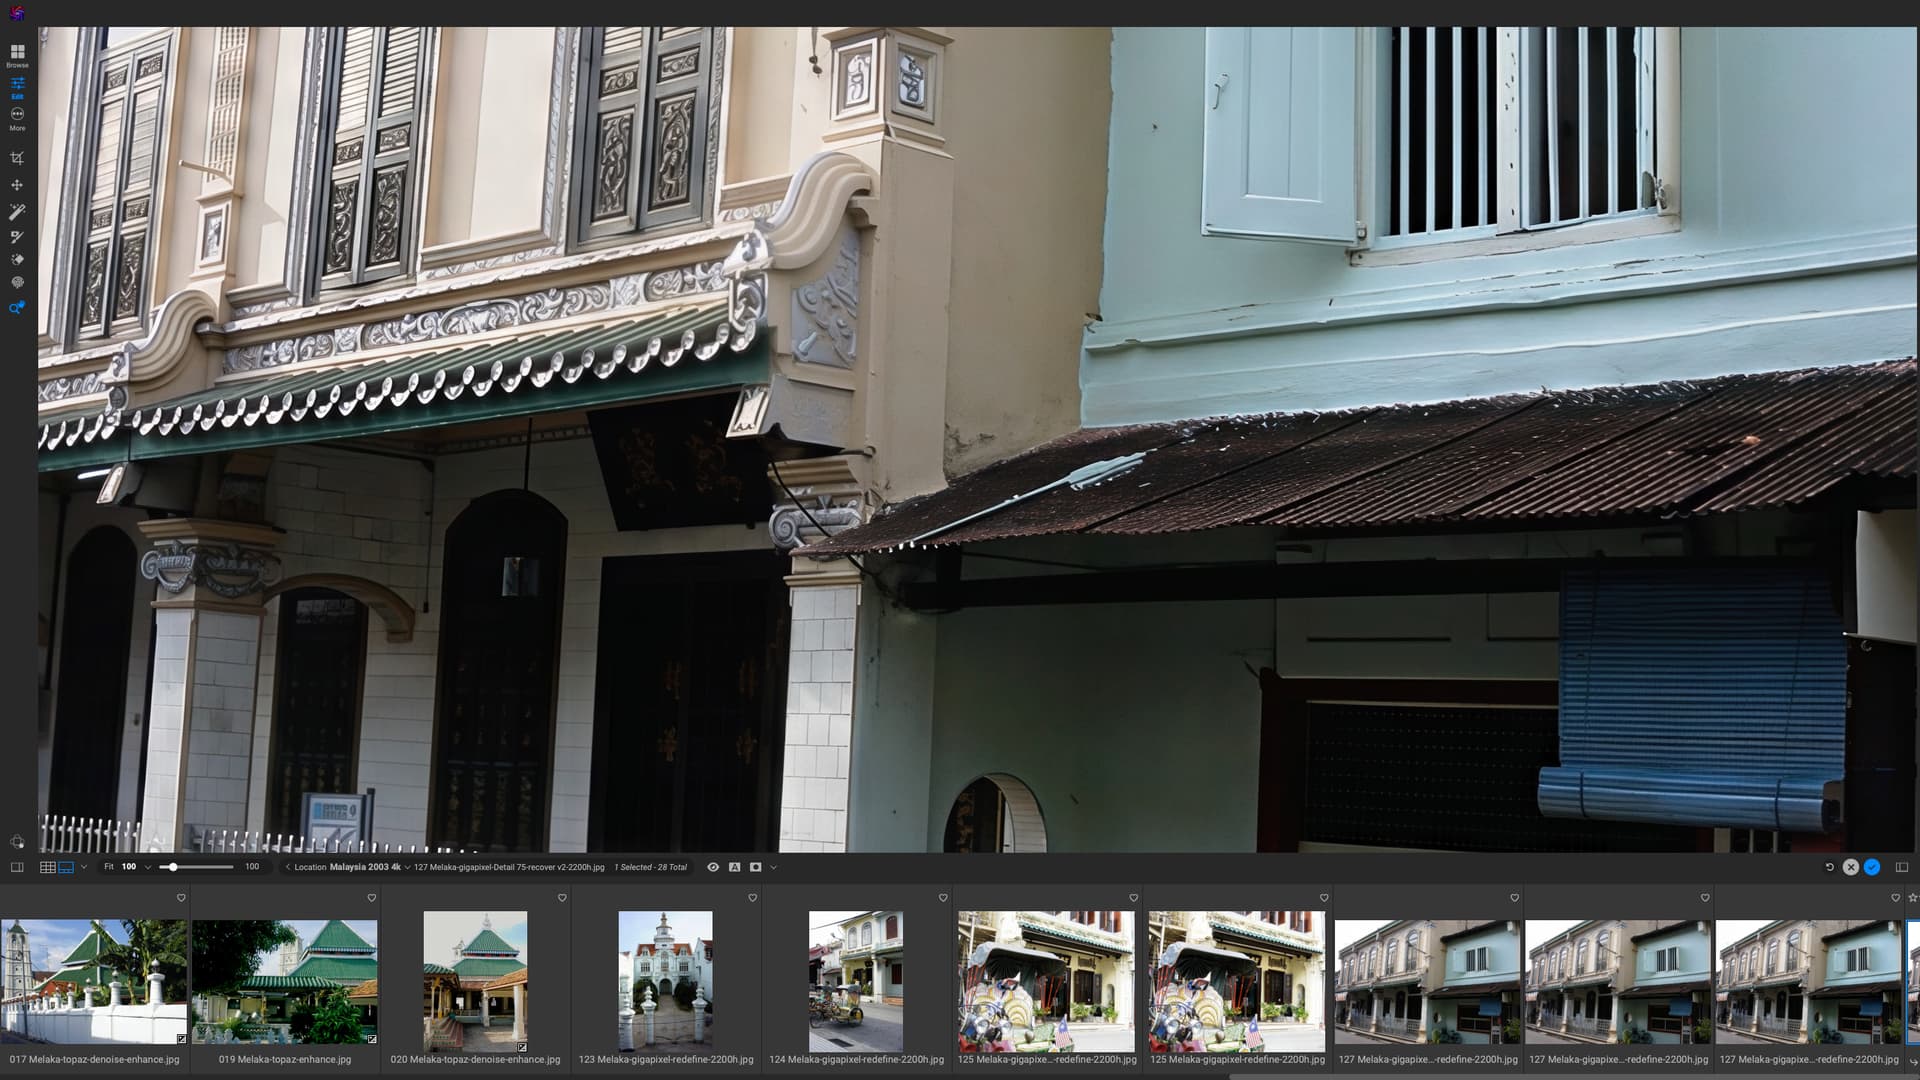Switch to the Edit module
The image size is (1920, 1080).
pos(17,86)
